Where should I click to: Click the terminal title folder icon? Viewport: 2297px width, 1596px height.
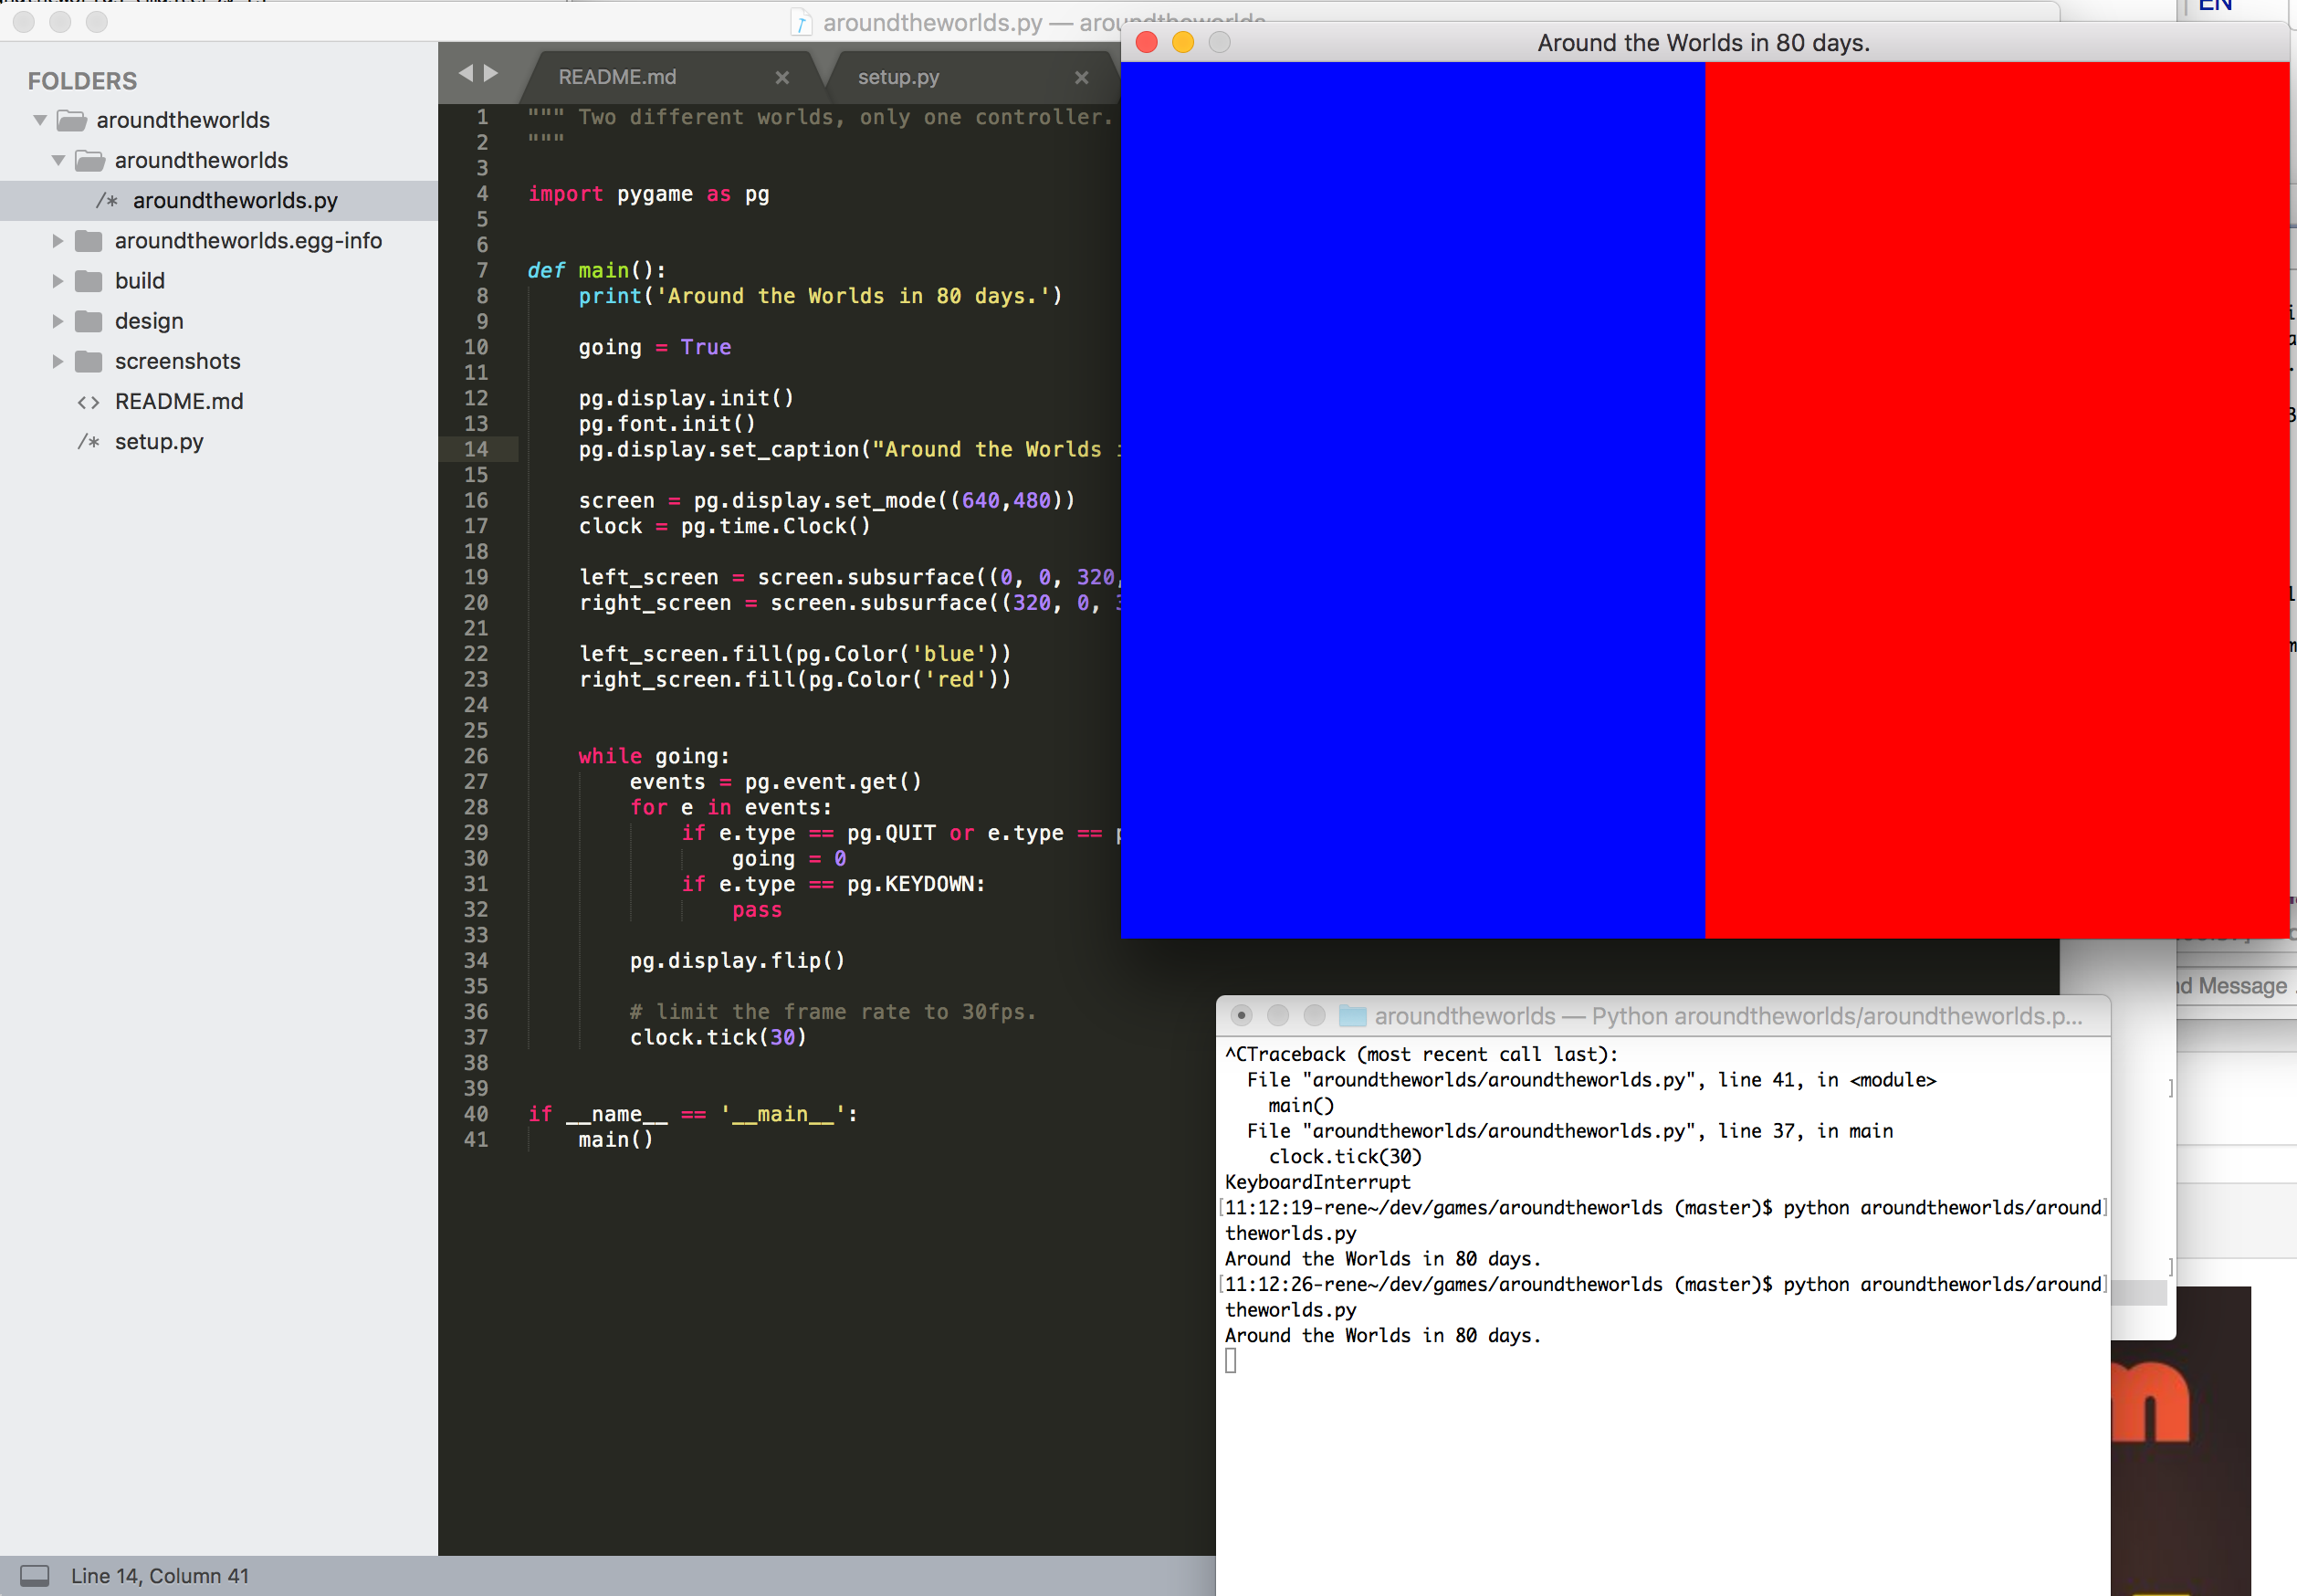[1352, 1016]
